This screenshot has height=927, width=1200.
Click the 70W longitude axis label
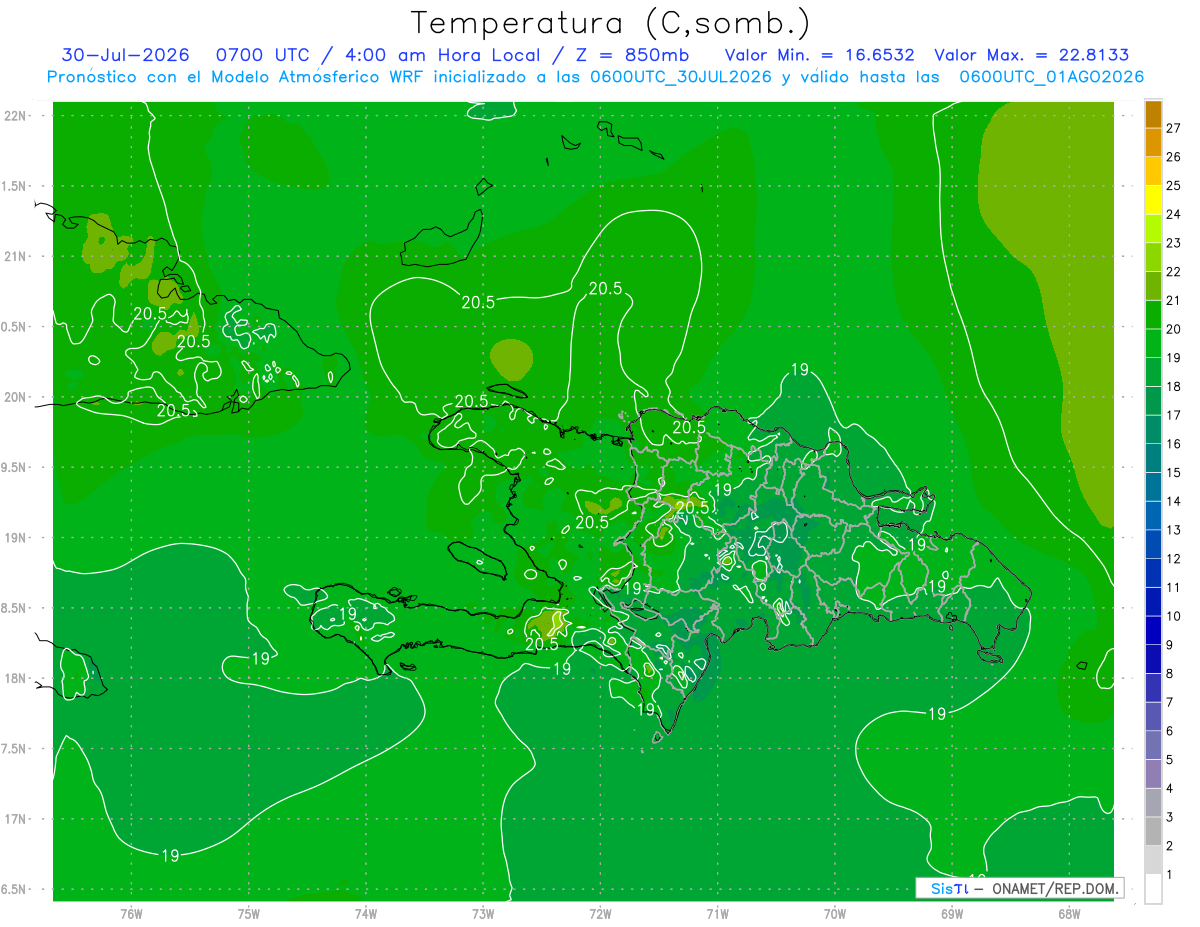click(x=835, y=913)
